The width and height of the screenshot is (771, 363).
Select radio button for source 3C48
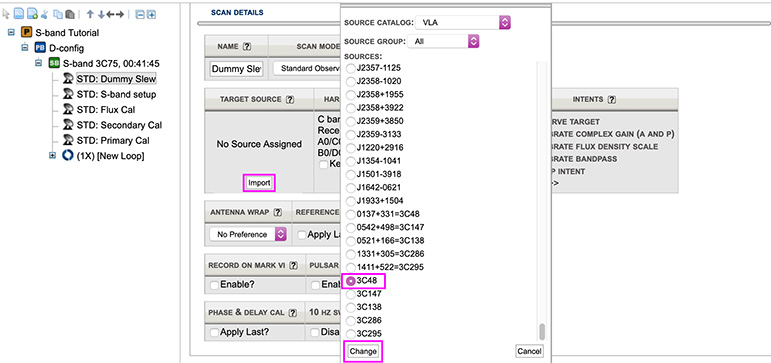tap(351, 281)
